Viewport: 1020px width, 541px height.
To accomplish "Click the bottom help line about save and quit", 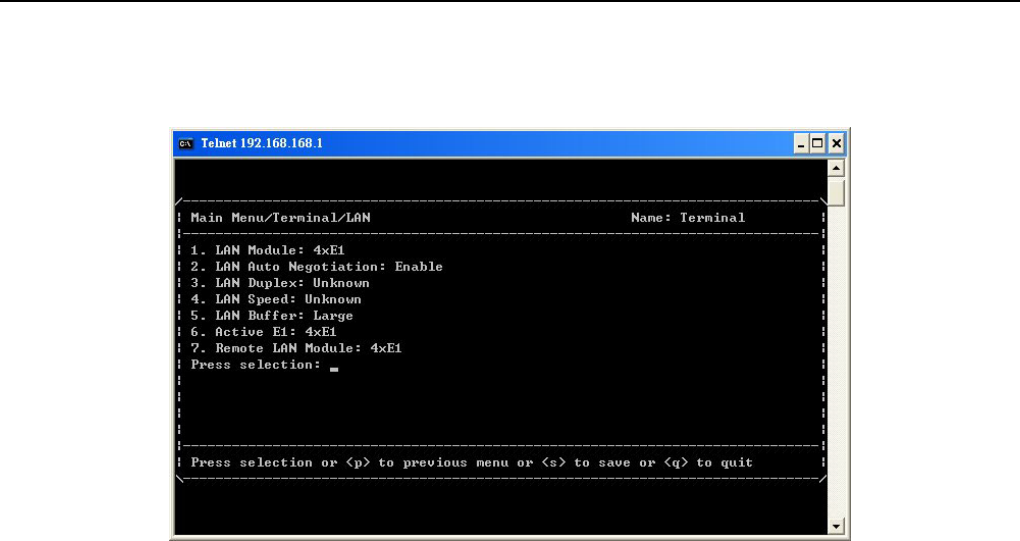I will 471,463.
